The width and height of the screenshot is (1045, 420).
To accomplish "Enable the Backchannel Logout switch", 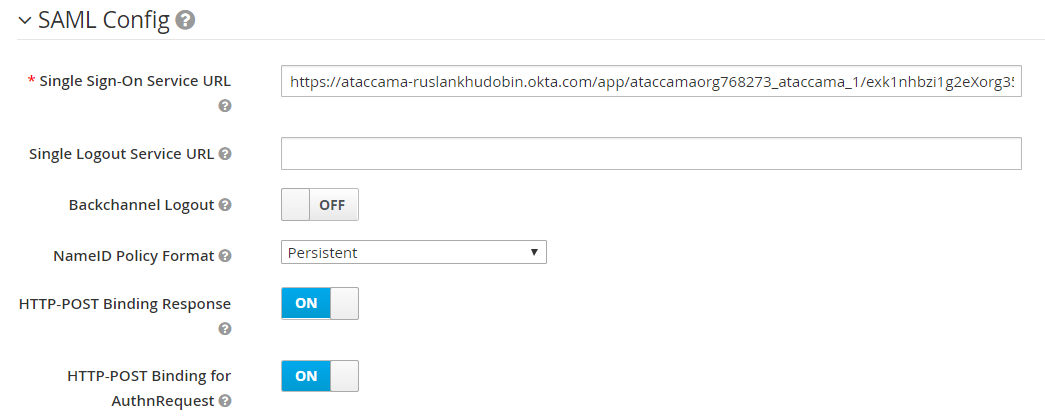I will coord(319,205).
